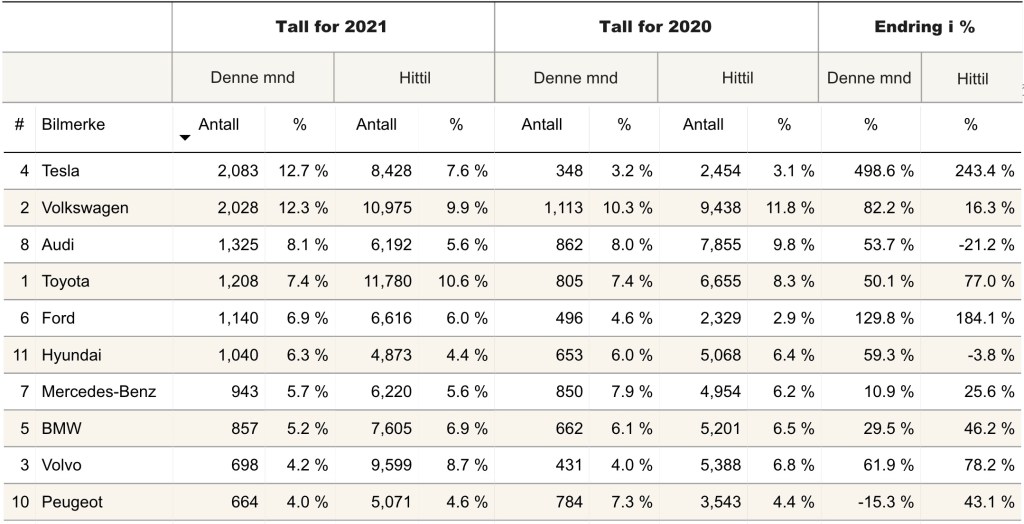1024x524 pixels.
Task: Click on the Audi row label
Action: coord(58,245)
